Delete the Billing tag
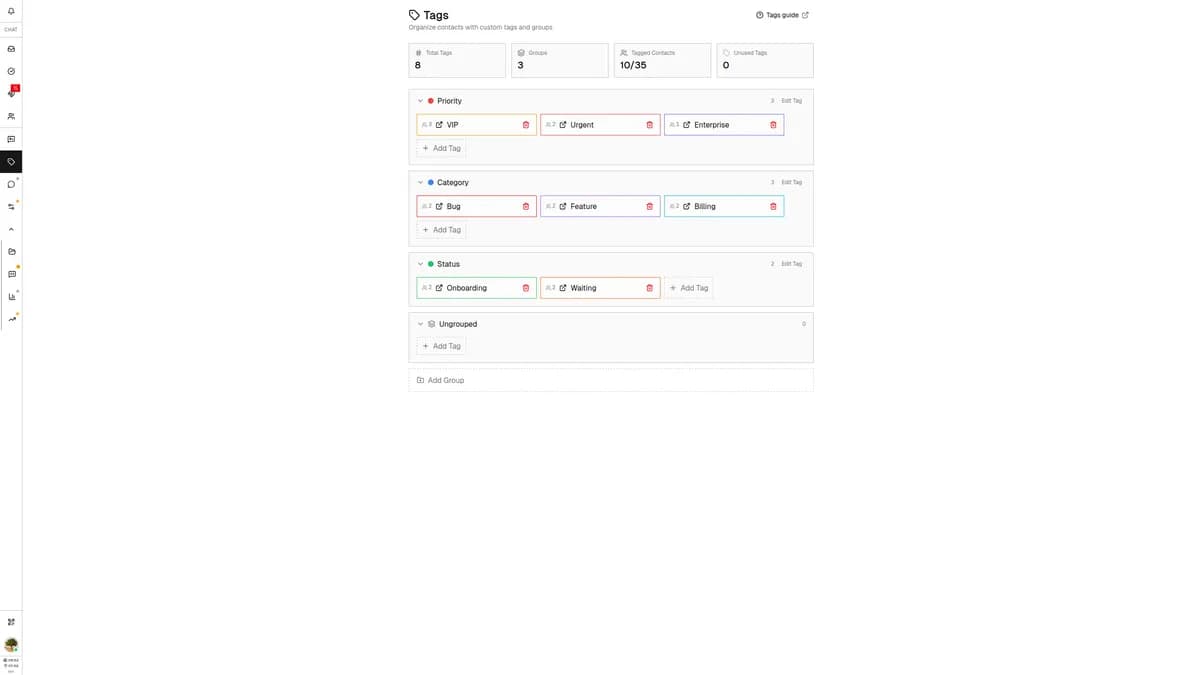This screenshot has width=1200, height=675. (773, 206)
